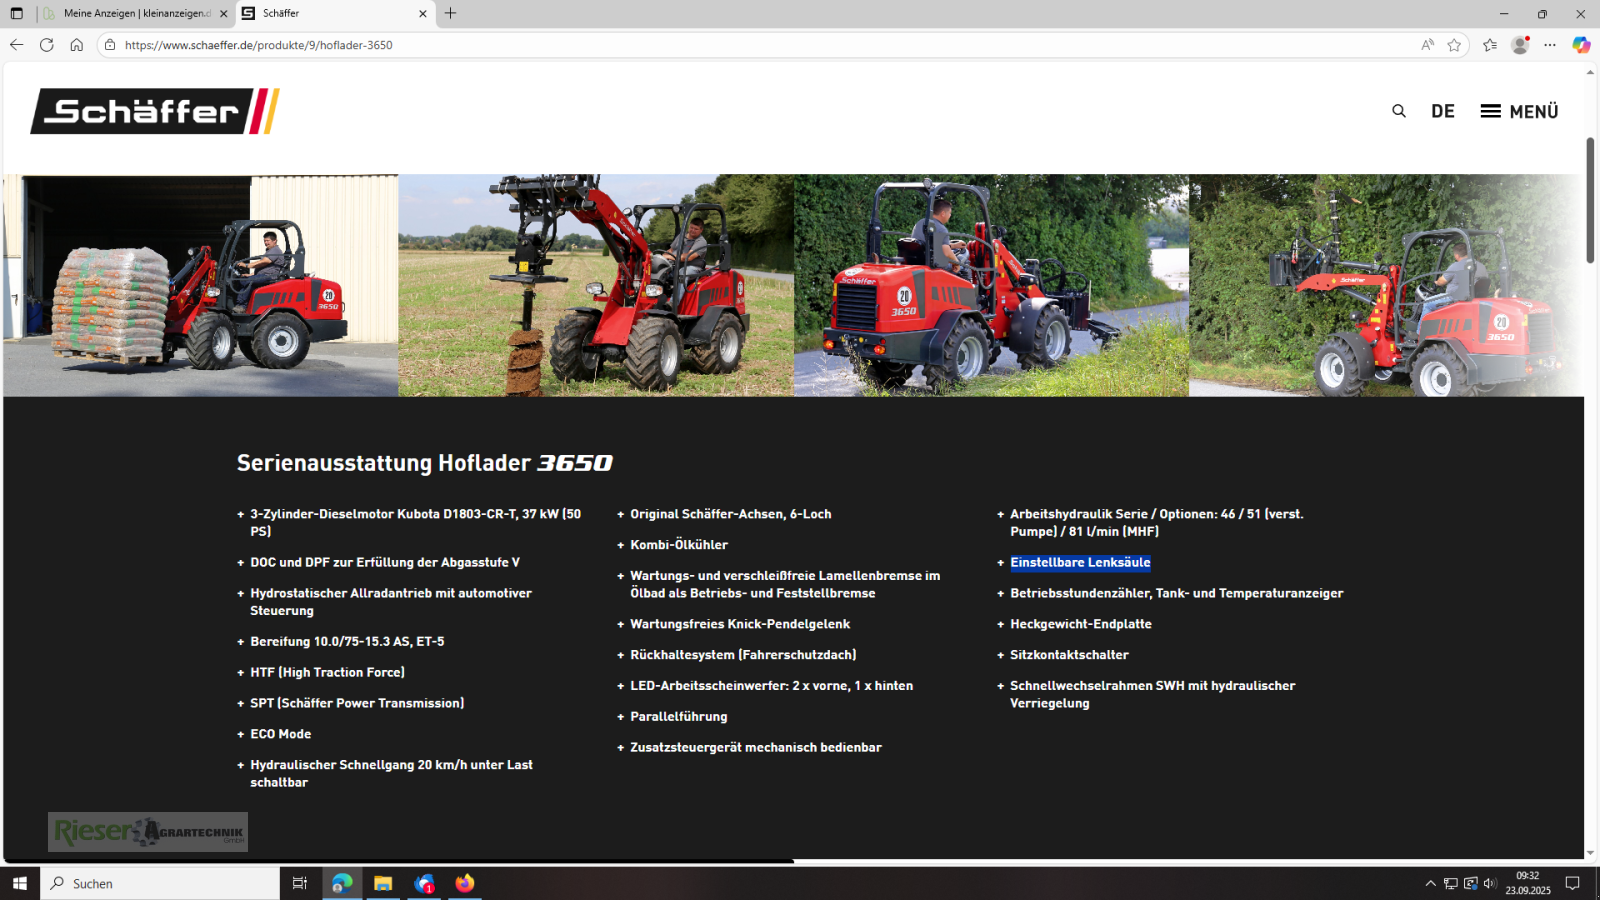Viewport: 1600px width, 900px height.
Task: Click browser back arrow
Action: coord(16,45)
